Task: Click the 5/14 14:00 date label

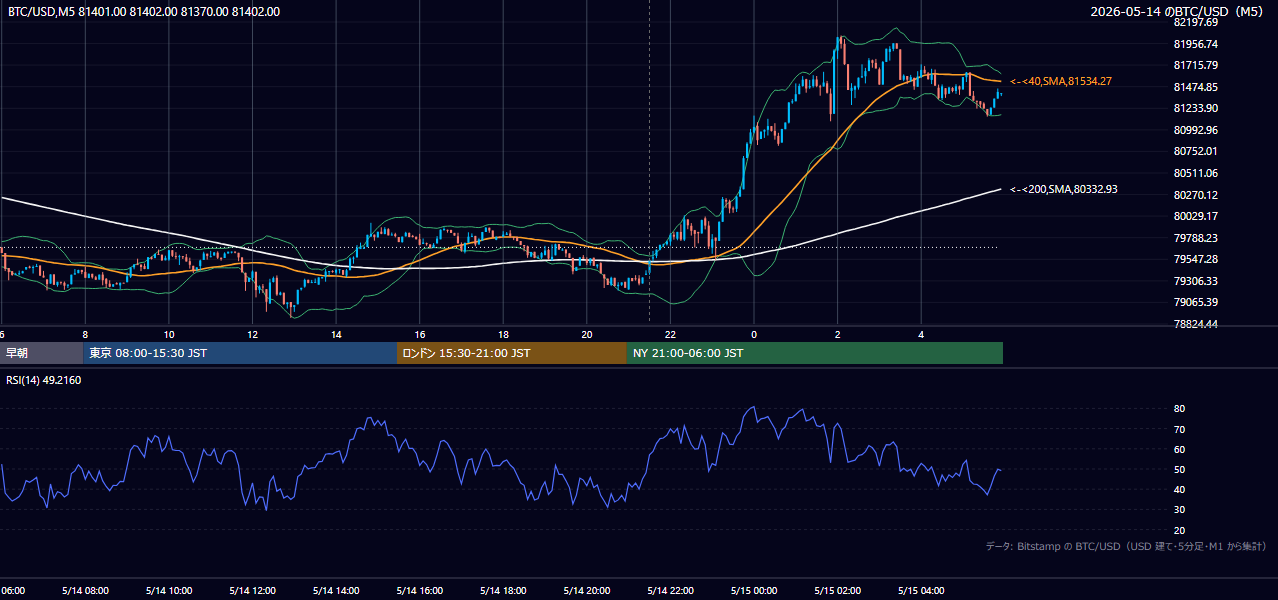Action: tap(336, 590)
